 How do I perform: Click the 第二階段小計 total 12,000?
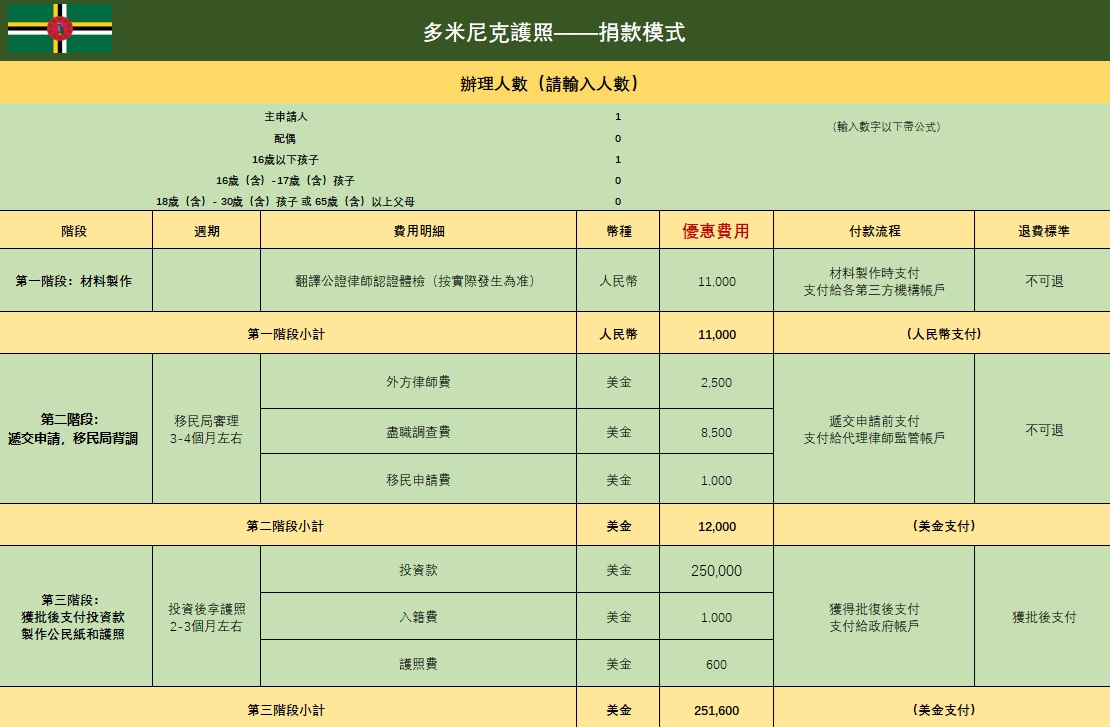[x=716, y=526]
